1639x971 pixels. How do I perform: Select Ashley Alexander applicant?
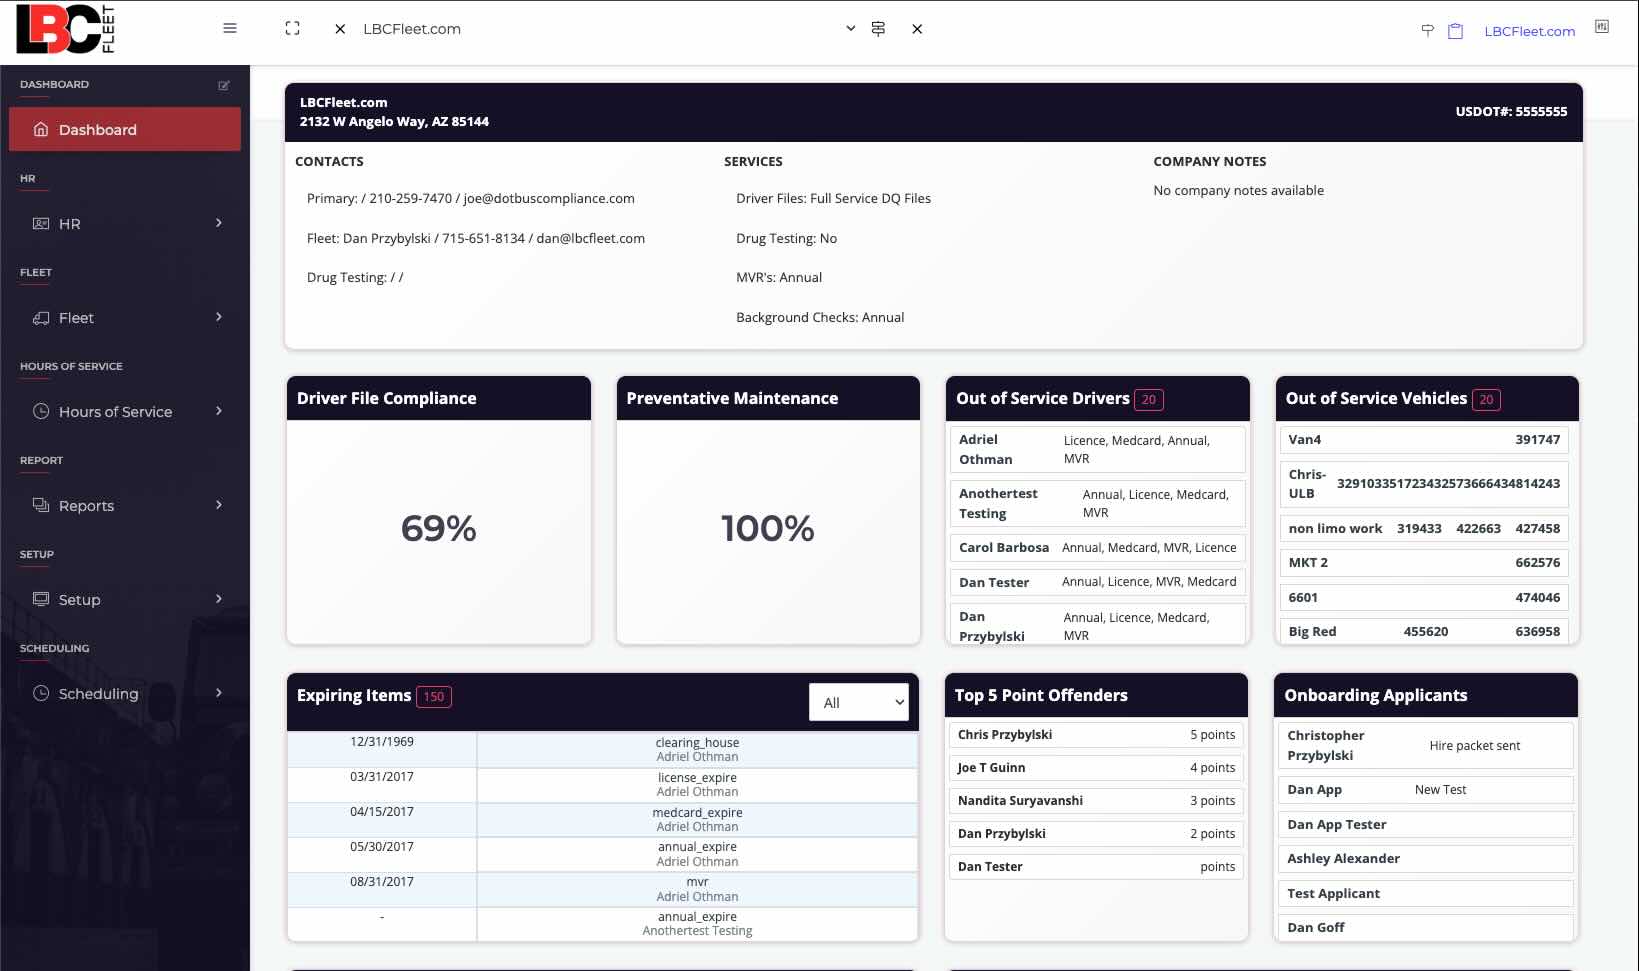(1425, 858)
